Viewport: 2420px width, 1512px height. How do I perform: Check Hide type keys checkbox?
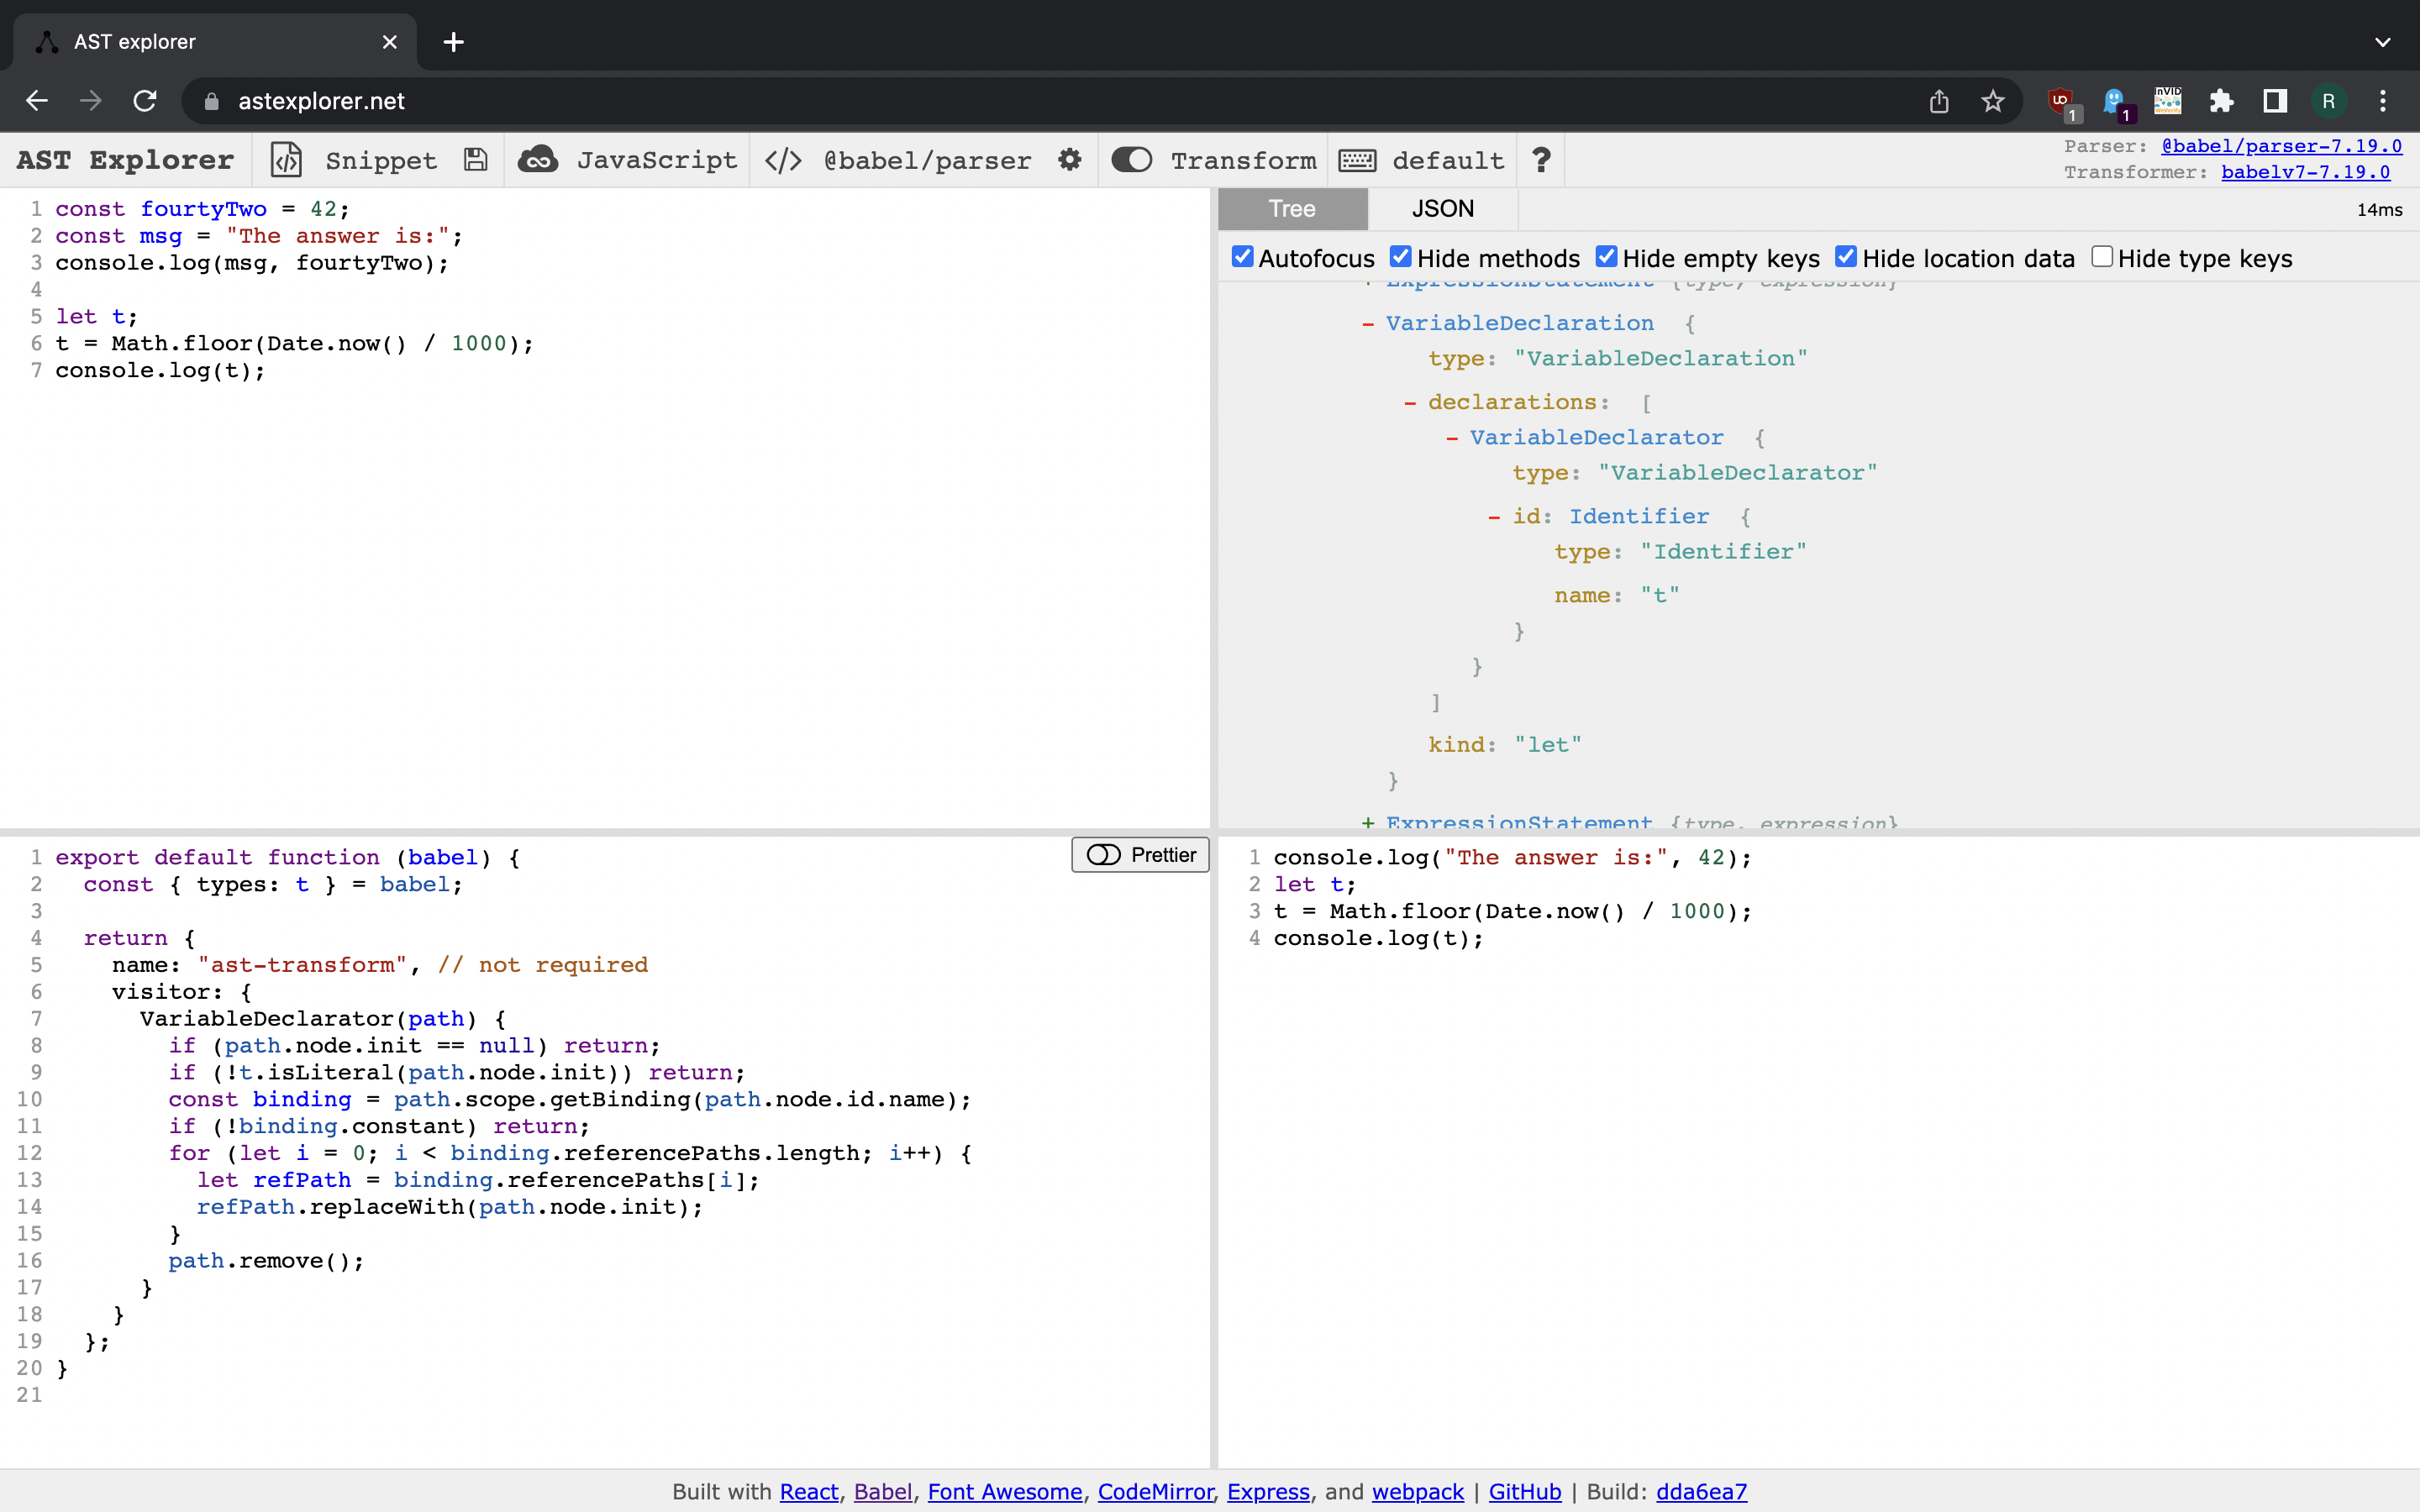point(2102,257)
